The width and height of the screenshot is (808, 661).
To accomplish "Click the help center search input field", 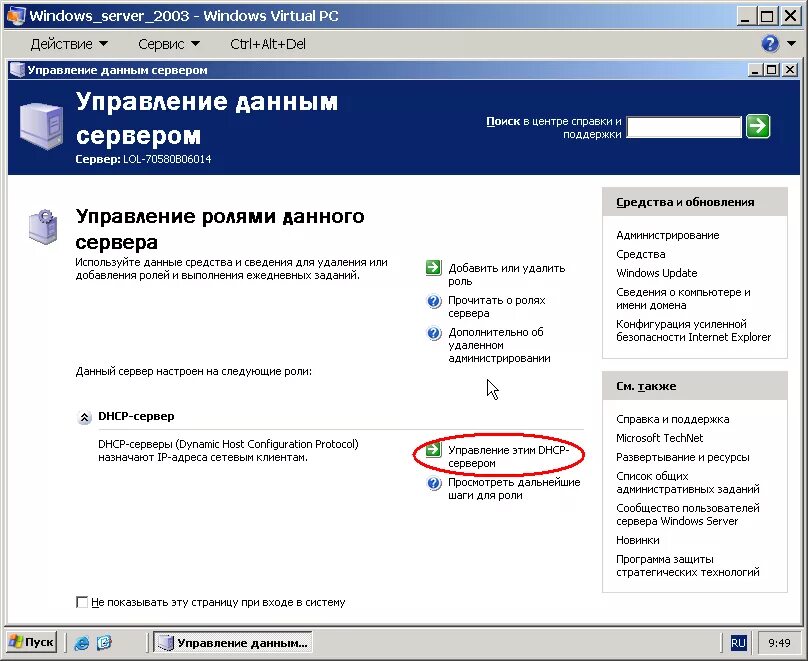I will pos(684,127).
